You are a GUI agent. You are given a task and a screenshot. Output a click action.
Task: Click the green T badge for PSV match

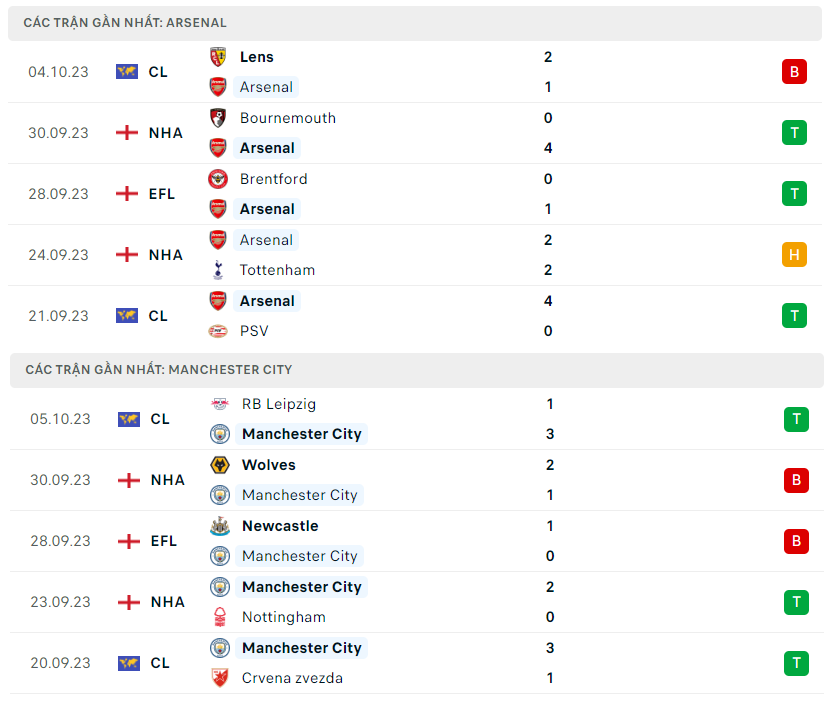pos(794,315)
